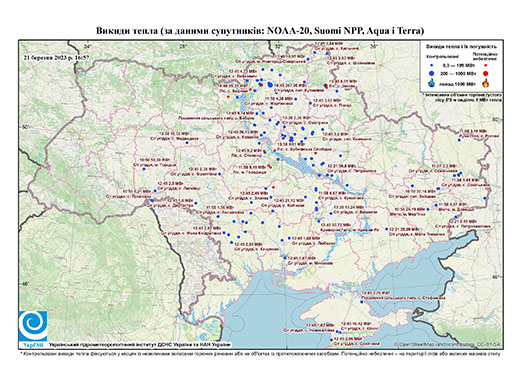The width and height of the screenshot is (520, 368).
Task: Click the small red dot legend icon
Action: [485, 66]
